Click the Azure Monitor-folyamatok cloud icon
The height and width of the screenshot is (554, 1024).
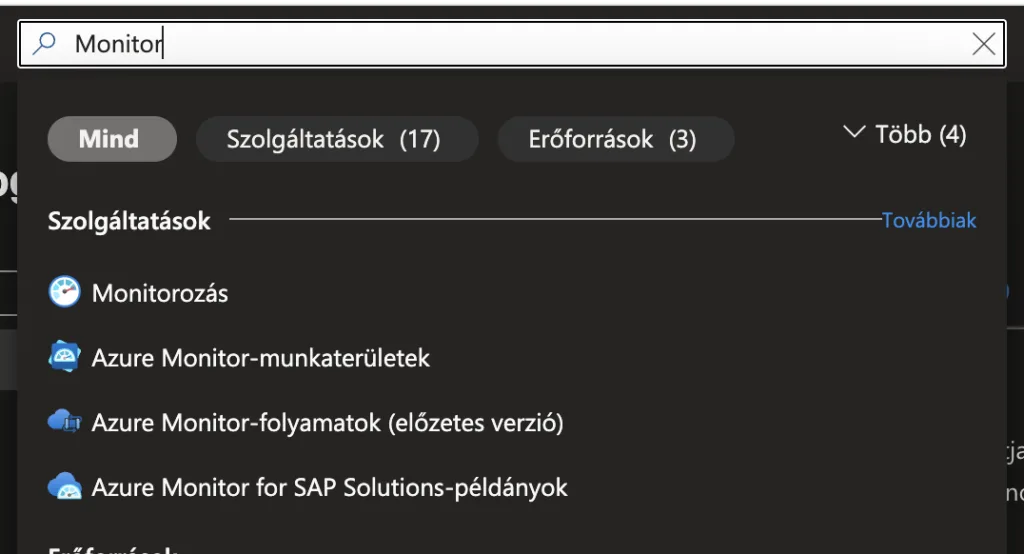(63, 422)
